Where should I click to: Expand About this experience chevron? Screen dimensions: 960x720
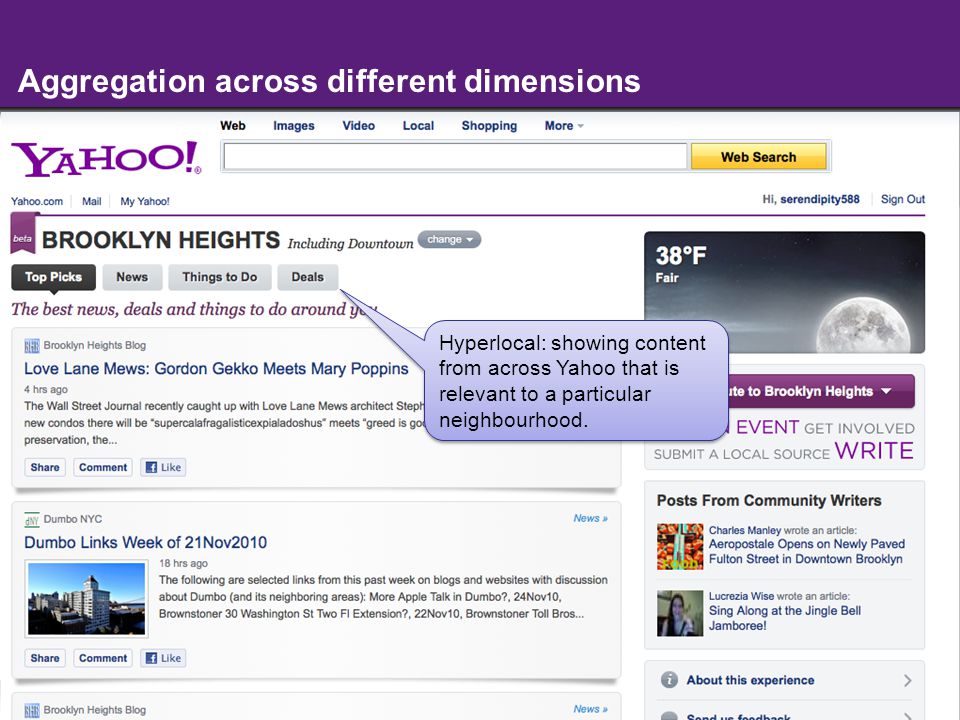click(x=907, y=680)
